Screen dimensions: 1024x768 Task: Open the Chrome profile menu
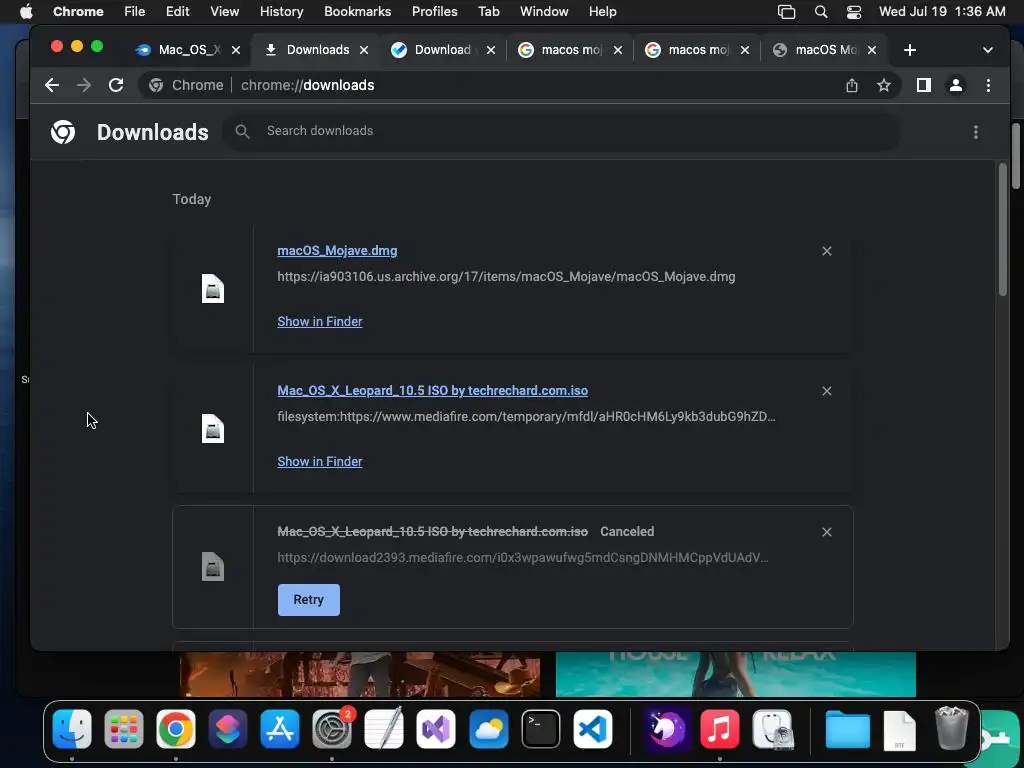(955, 85)
